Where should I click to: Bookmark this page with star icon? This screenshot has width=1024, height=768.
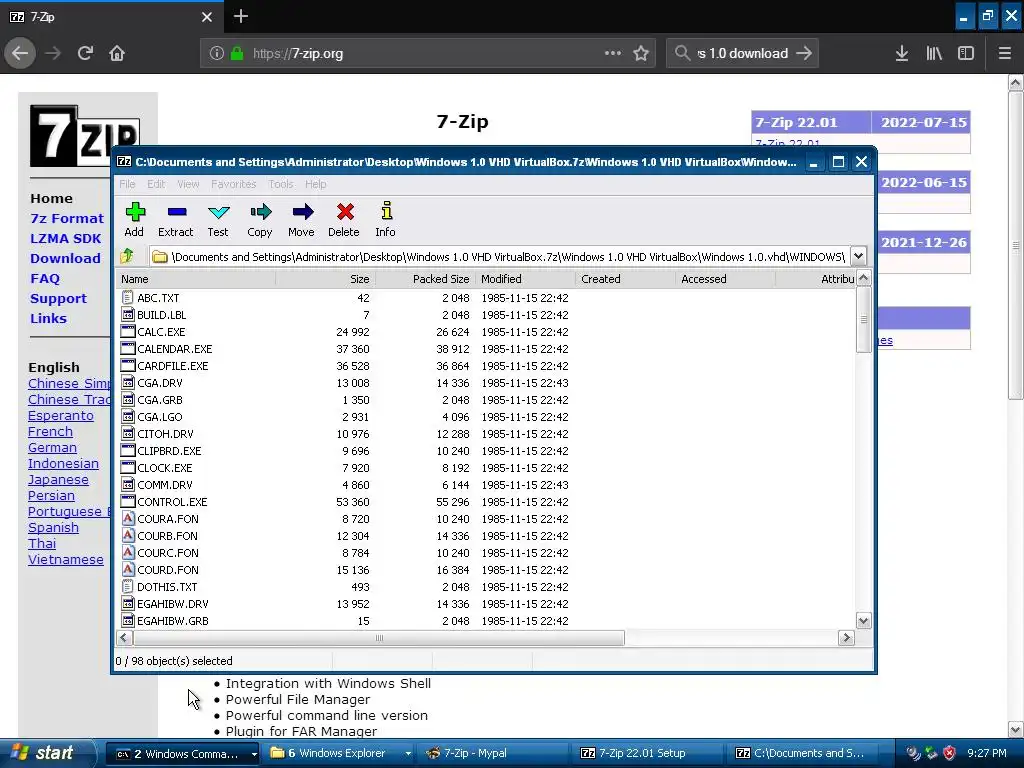(641, 53)
